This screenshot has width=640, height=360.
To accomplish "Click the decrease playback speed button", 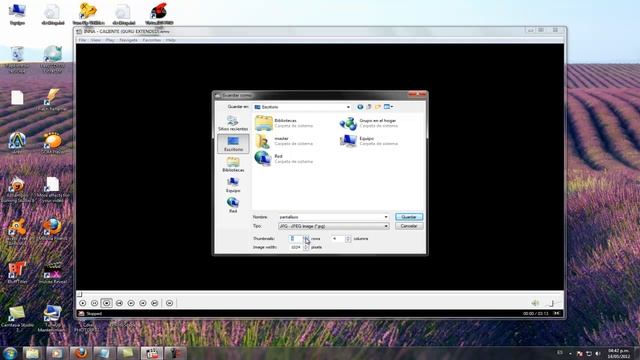I will (131, 303).
